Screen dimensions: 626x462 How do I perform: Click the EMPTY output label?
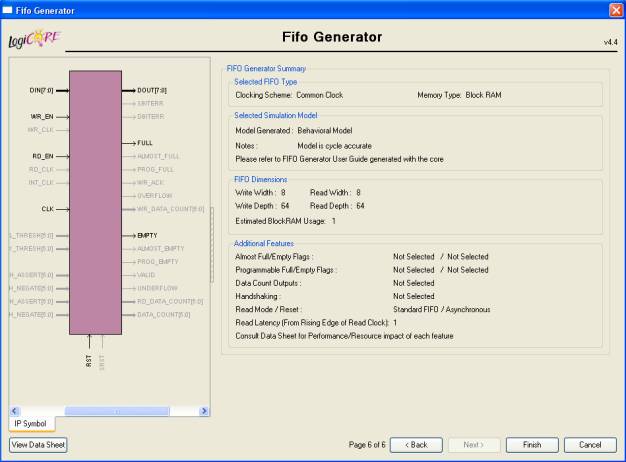click(x=147, y=235)
